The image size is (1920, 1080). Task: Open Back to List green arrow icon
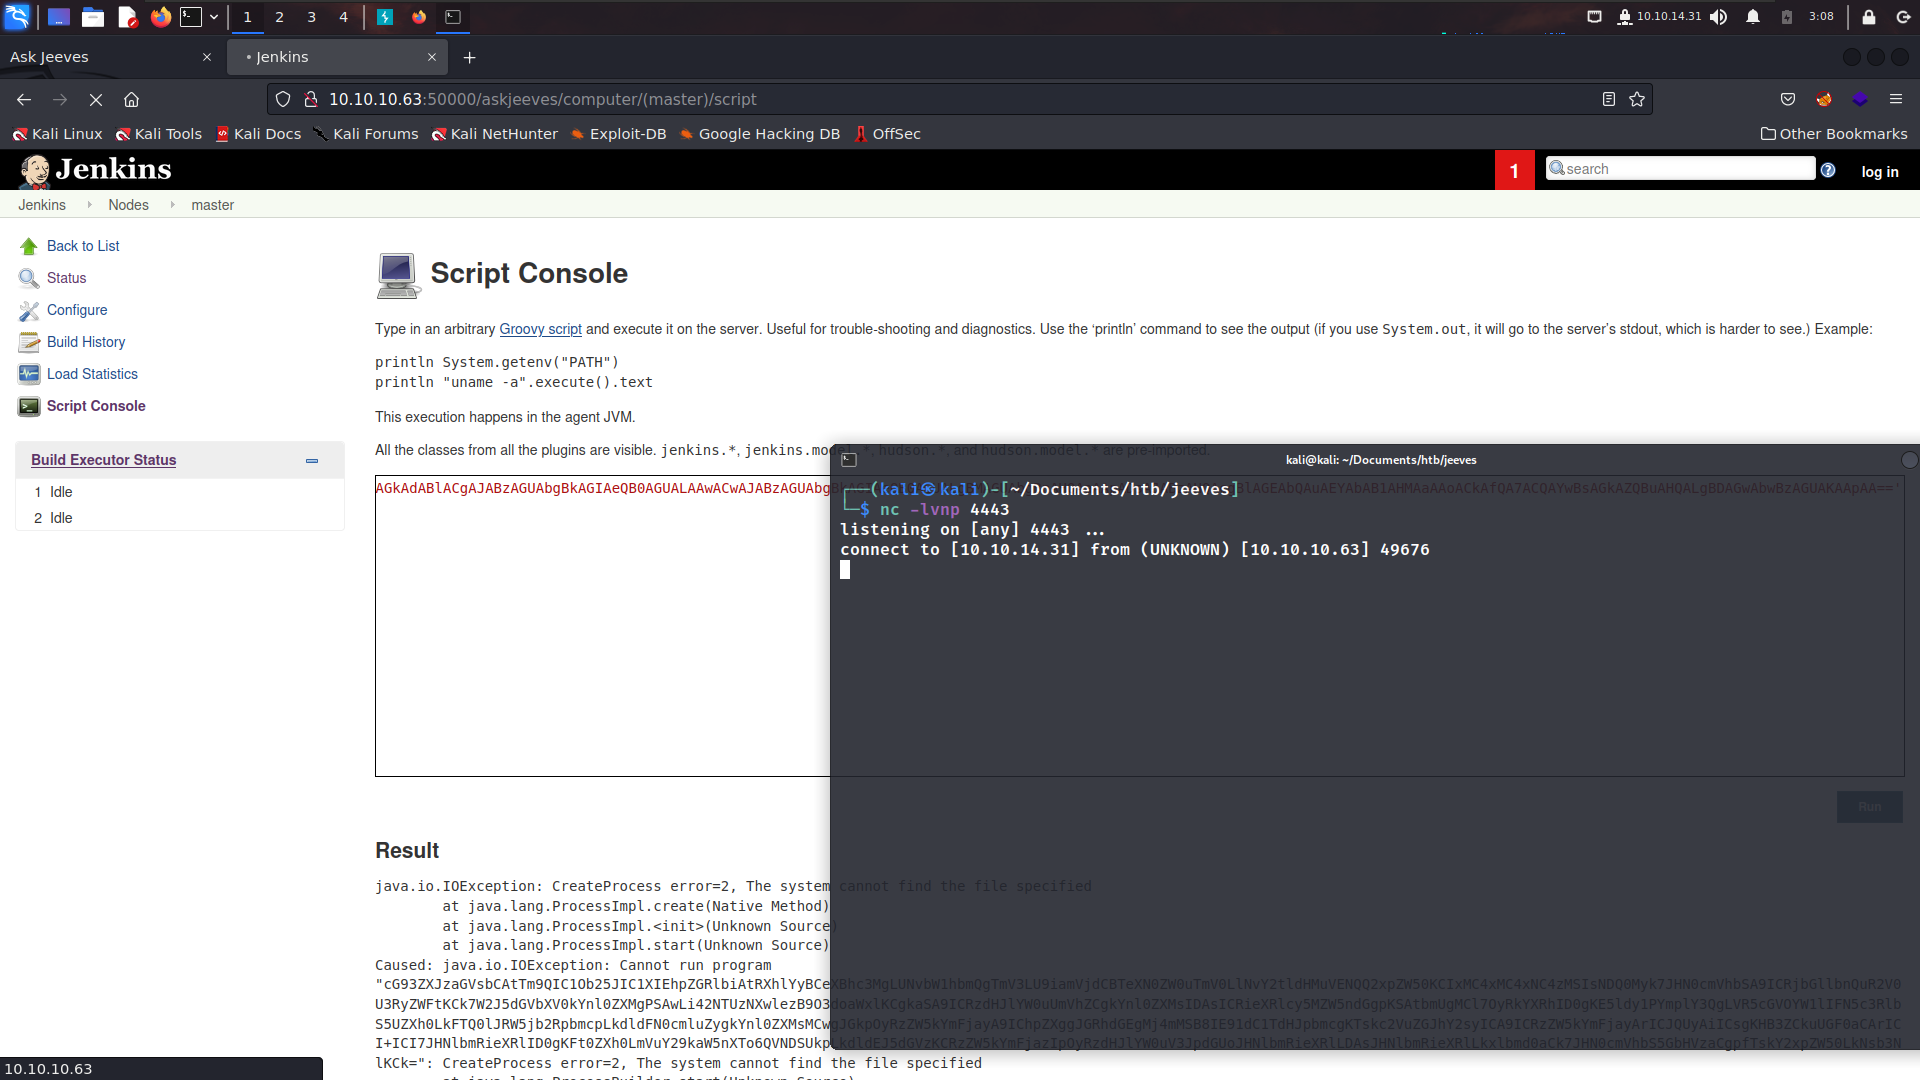pyautogui.click(x=29, y=246)
